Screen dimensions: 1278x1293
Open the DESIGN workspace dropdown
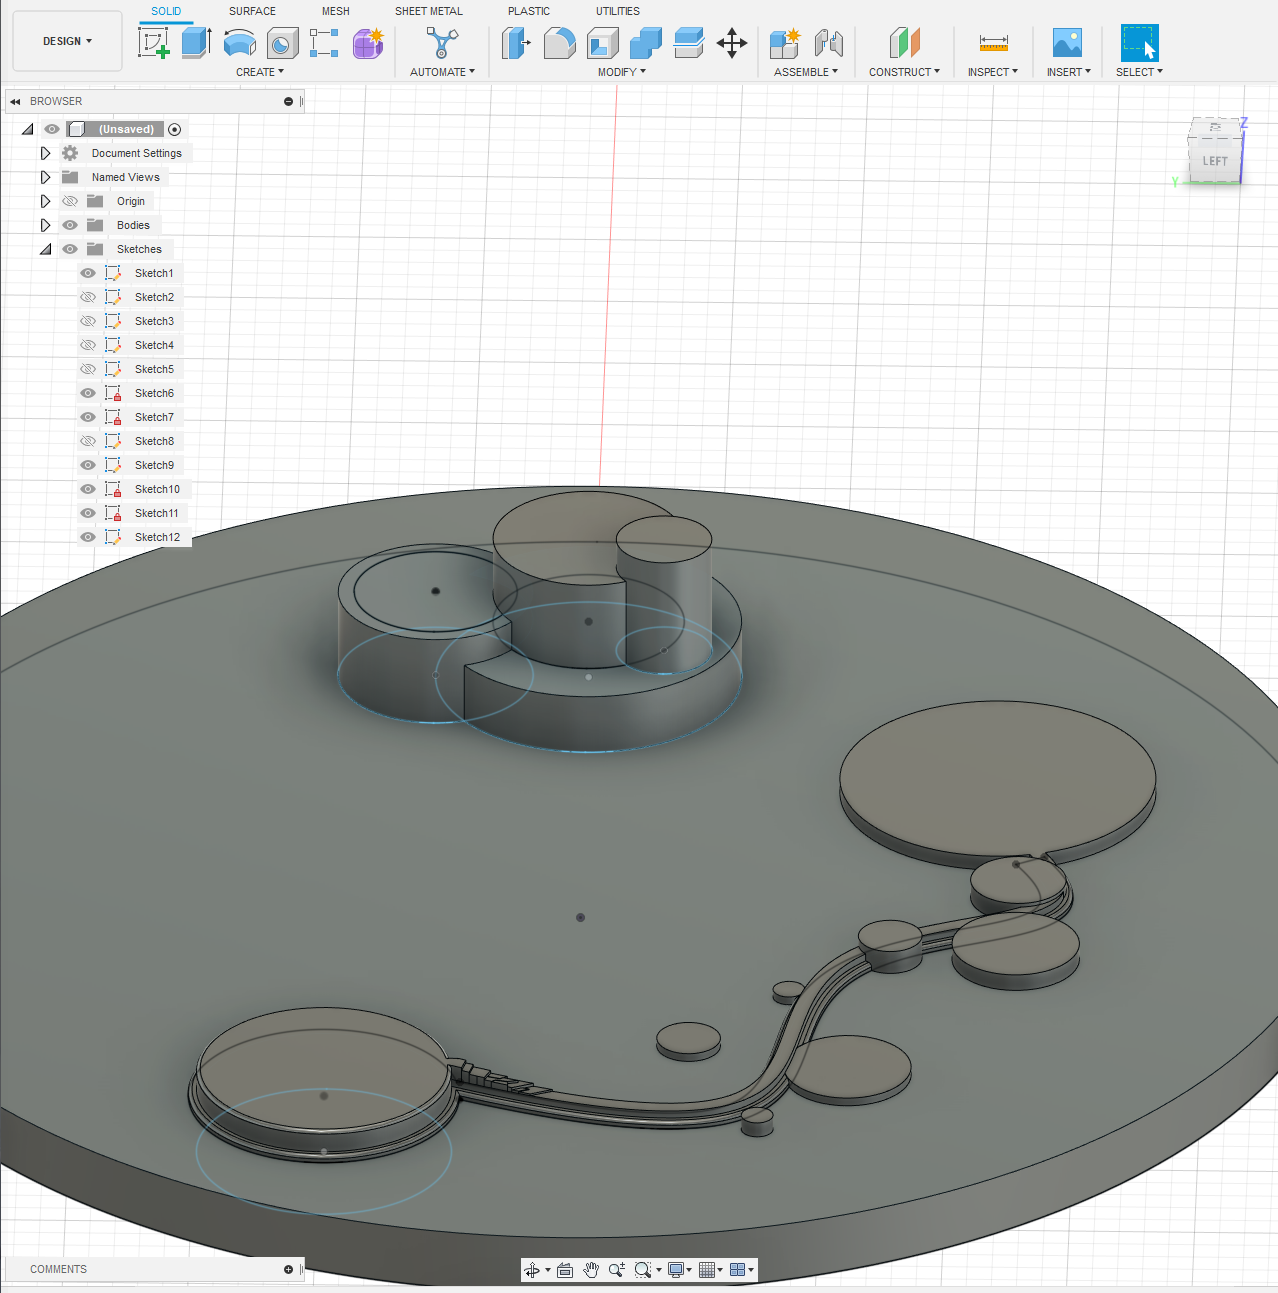(67, 41)
